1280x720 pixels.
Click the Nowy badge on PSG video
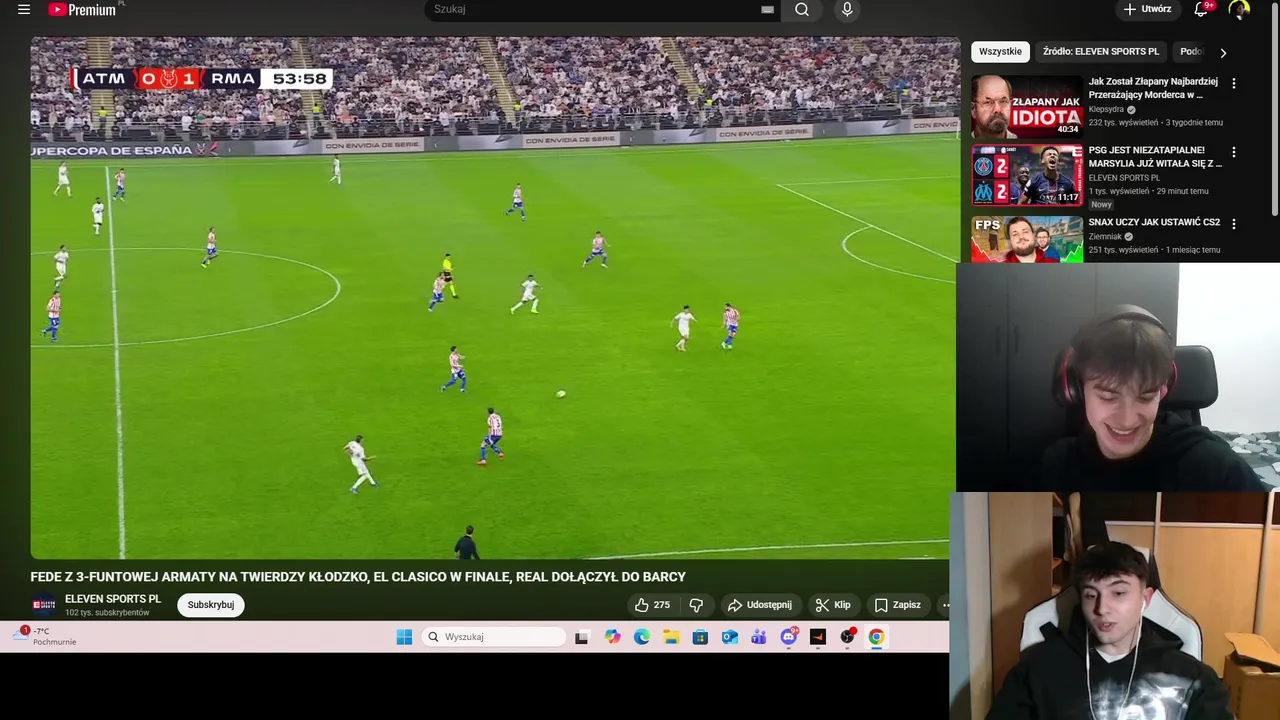point(1101,204)
